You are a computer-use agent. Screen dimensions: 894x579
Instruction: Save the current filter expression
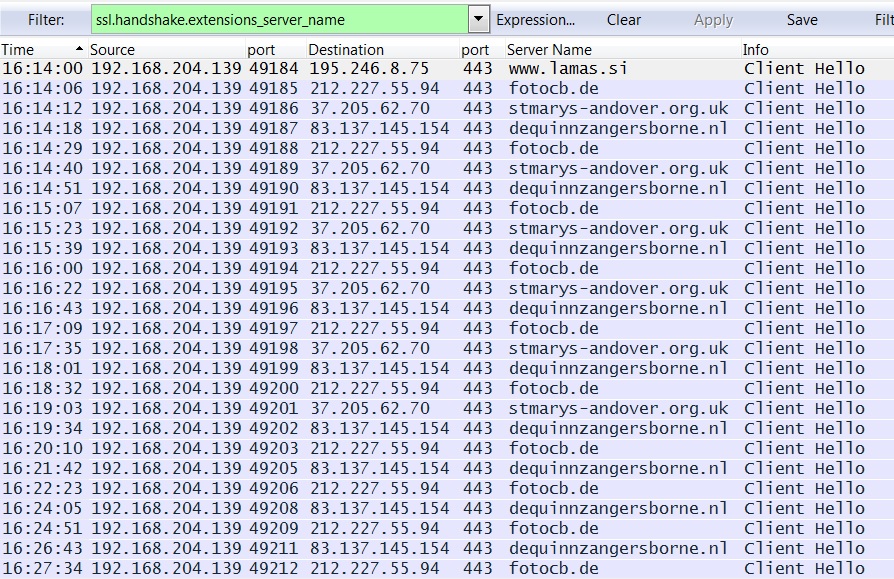(x=801, y=20)
